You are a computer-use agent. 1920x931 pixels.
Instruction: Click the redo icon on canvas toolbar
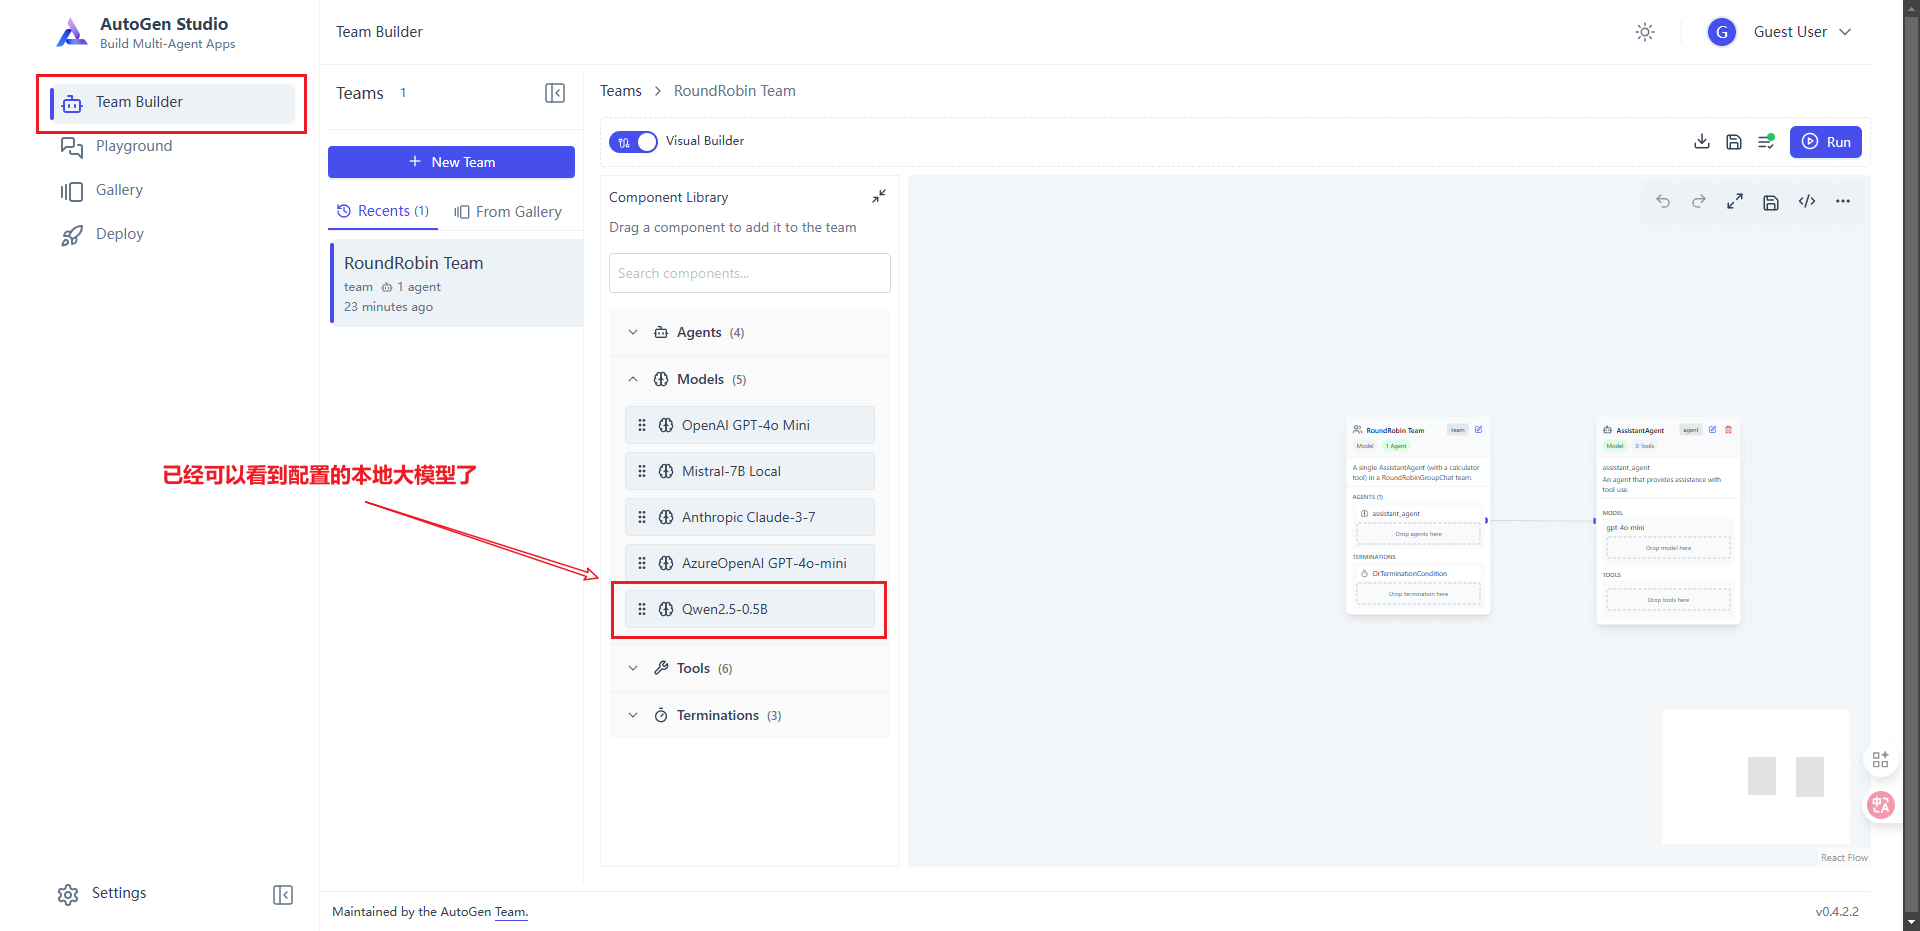[1699, 202]
